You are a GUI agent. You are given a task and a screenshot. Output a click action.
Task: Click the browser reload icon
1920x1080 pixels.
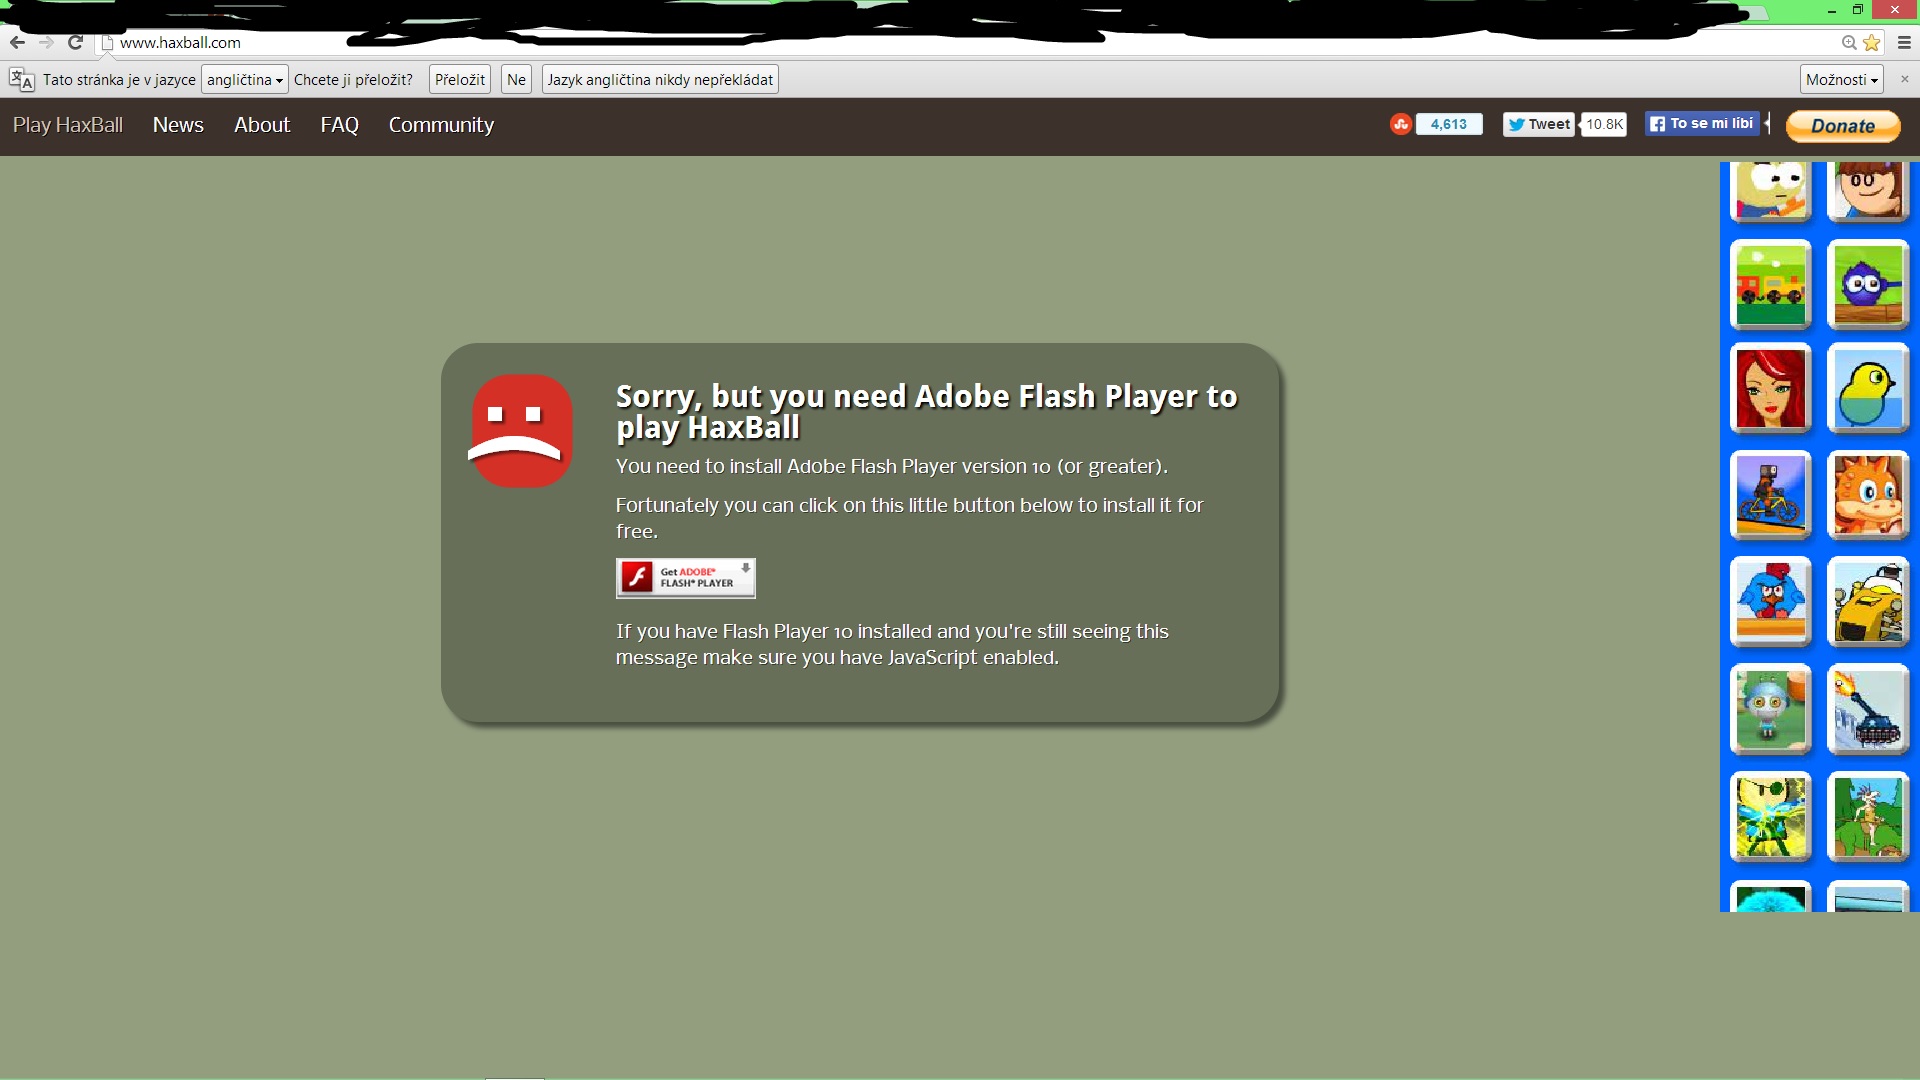(x=75, y=42)
